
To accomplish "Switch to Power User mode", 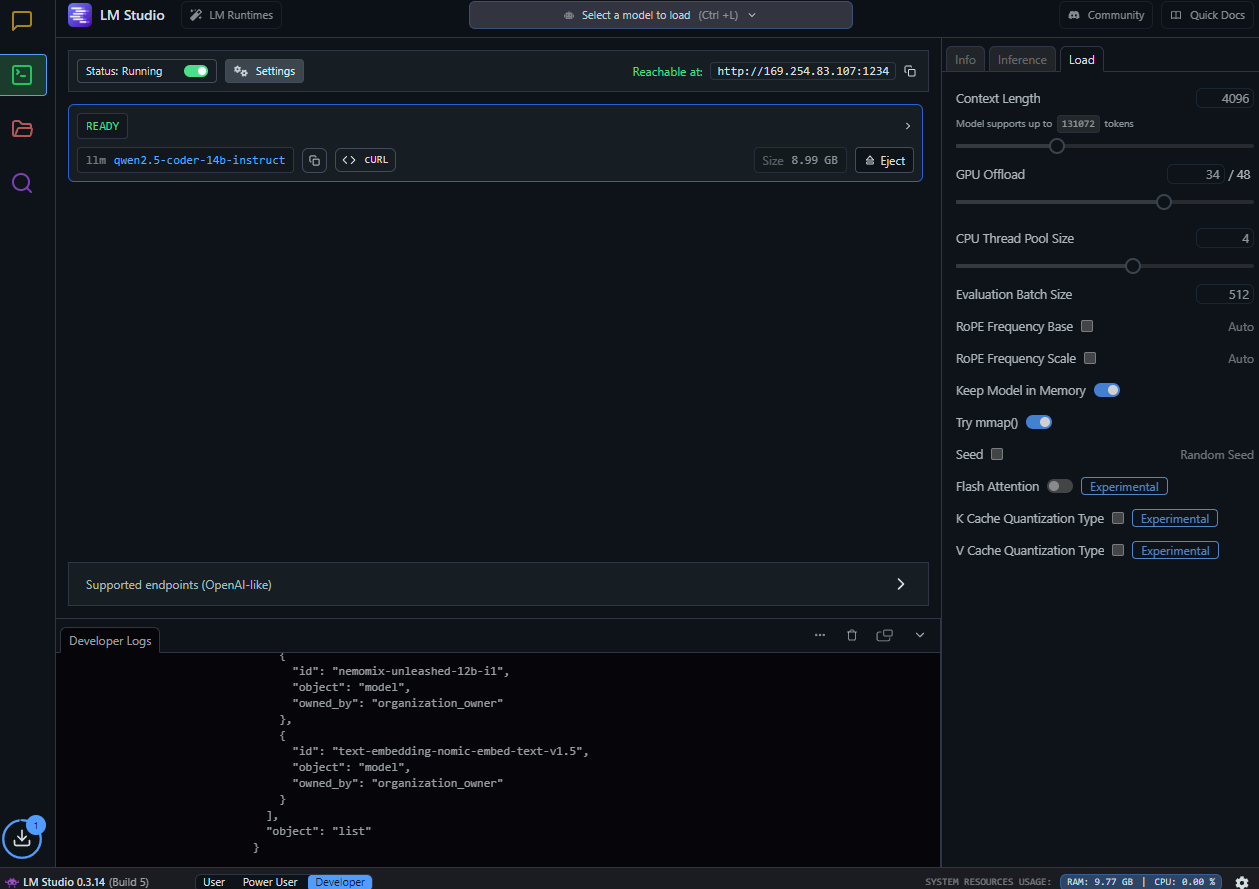I will click(270, 882).
